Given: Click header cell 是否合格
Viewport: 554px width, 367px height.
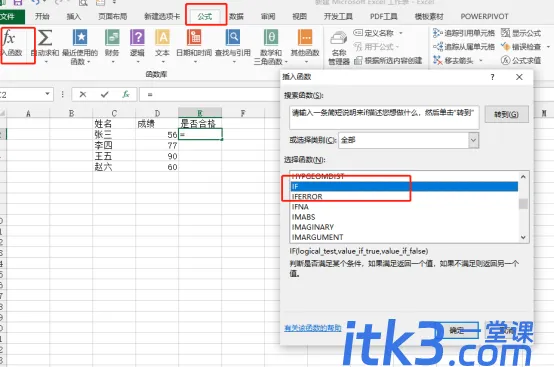Looking at the screenshot, I should click(x=200, y=124).
